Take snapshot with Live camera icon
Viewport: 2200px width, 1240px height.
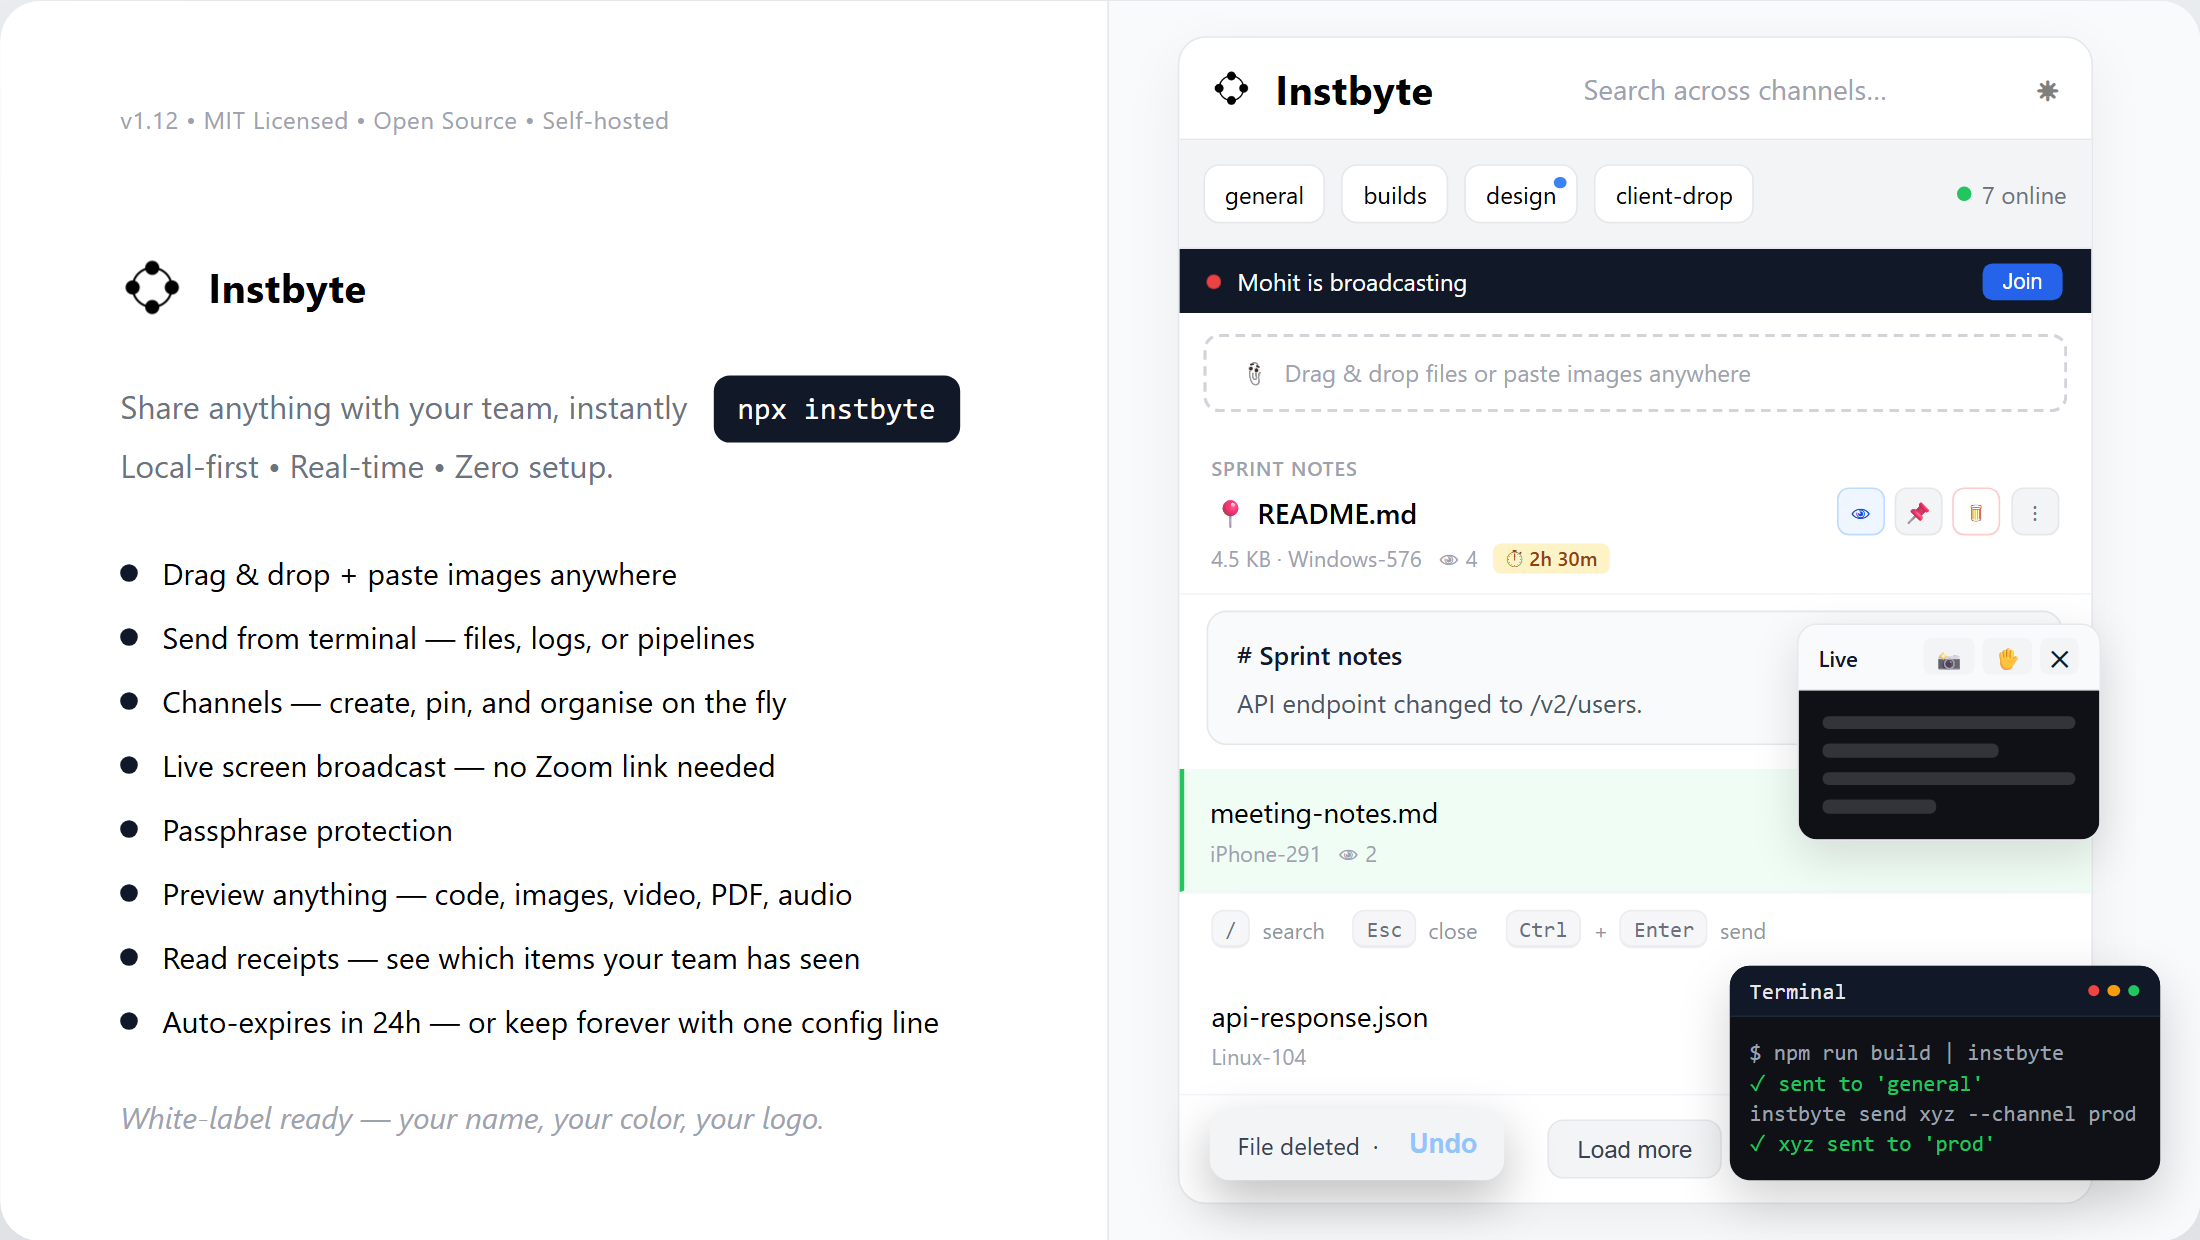pyautogui.click(x=1948, y=660)
